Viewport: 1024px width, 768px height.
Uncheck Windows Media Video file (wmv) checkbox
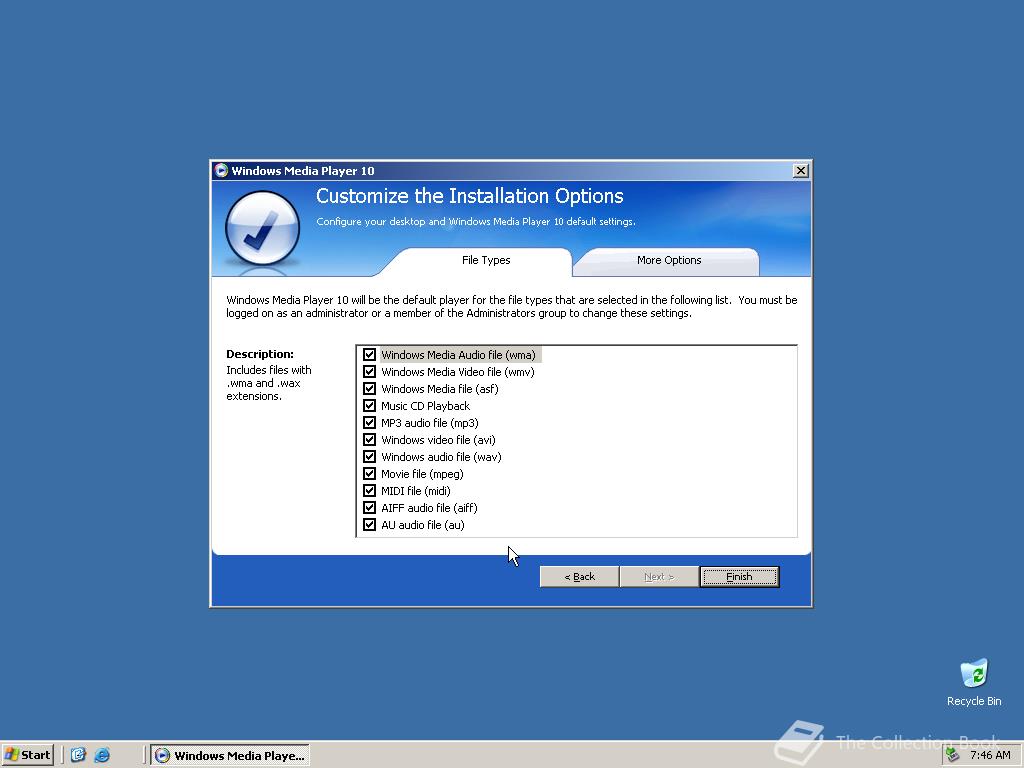point(369,372)
